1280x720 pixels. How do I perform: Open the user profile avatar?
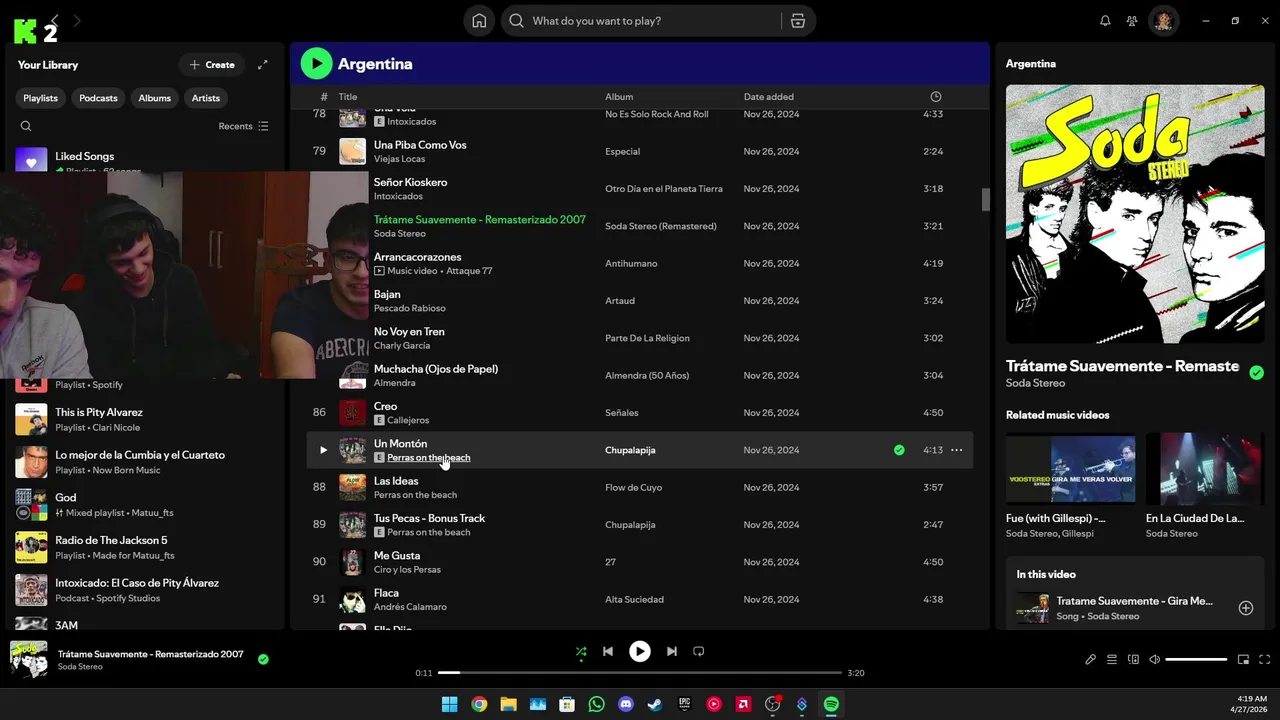(x=1163, y=21)
